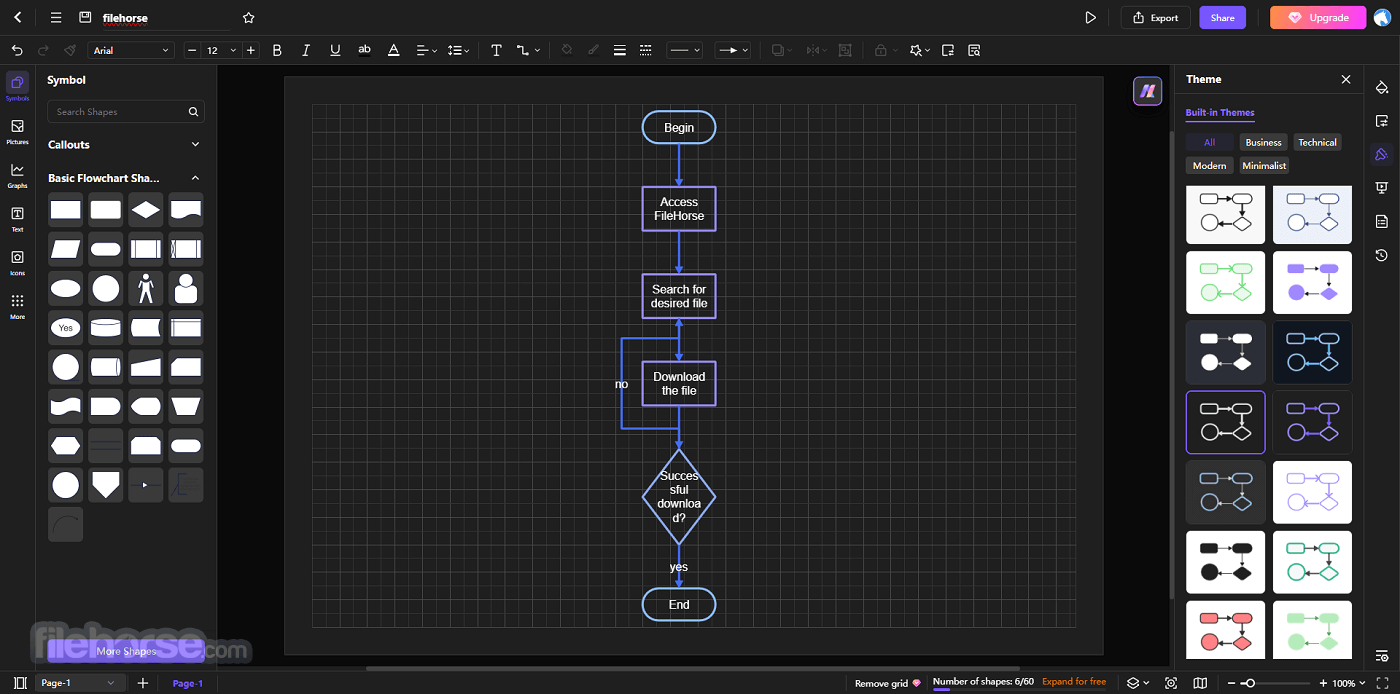Click the More Shapes button
1400x694 pixels.
pos(126,651)
